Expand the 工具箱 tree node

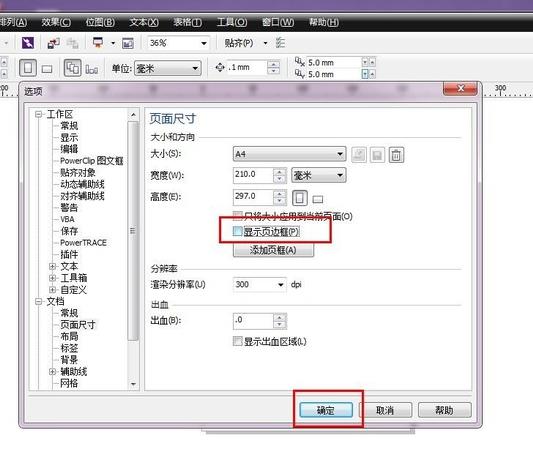52,278
